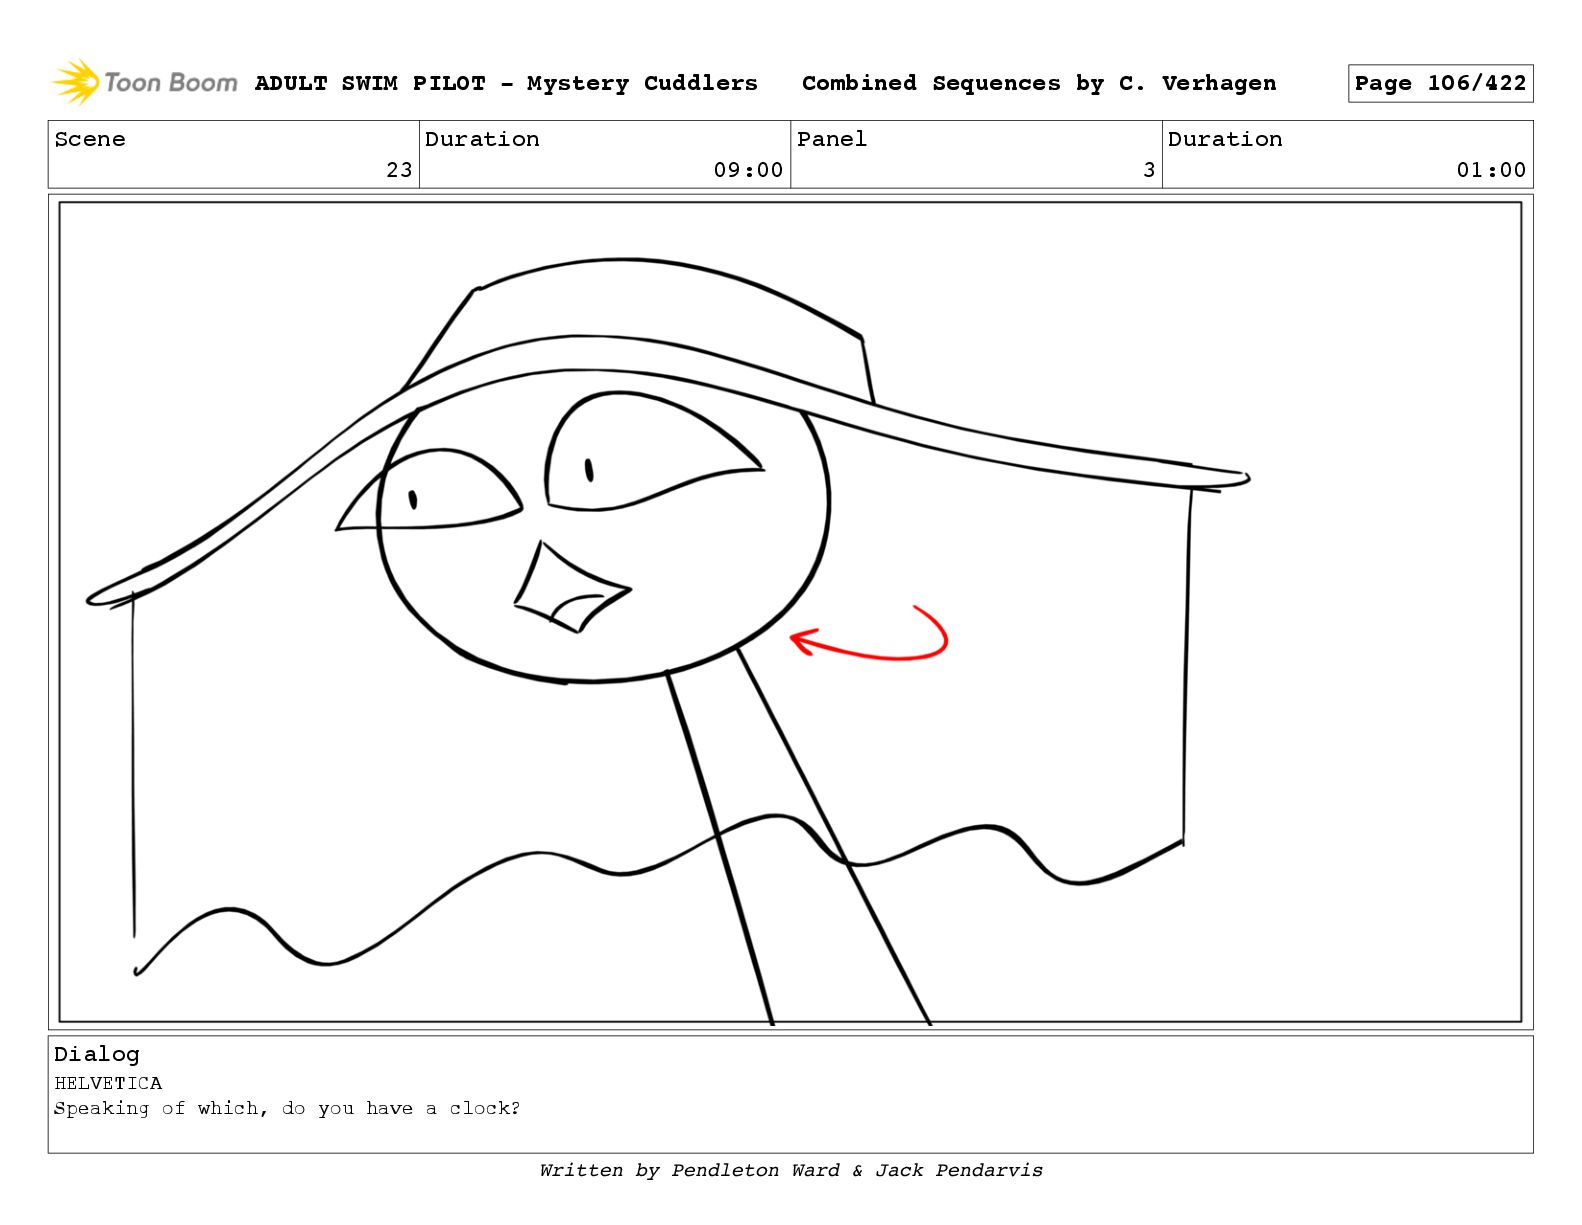Click the panel number '3'

click(1149, 170)
